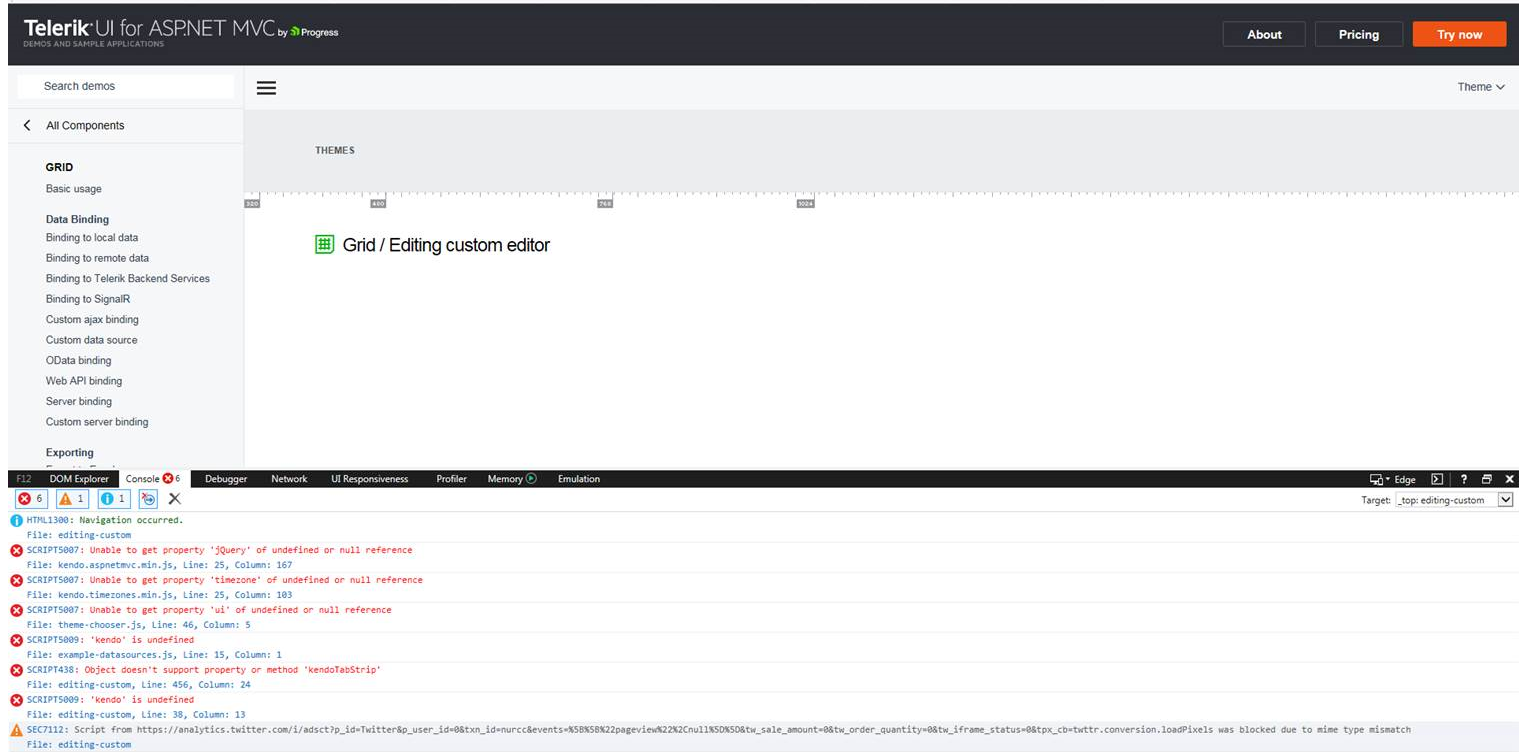Clear the console with the X icon

[x=174, y=499]
